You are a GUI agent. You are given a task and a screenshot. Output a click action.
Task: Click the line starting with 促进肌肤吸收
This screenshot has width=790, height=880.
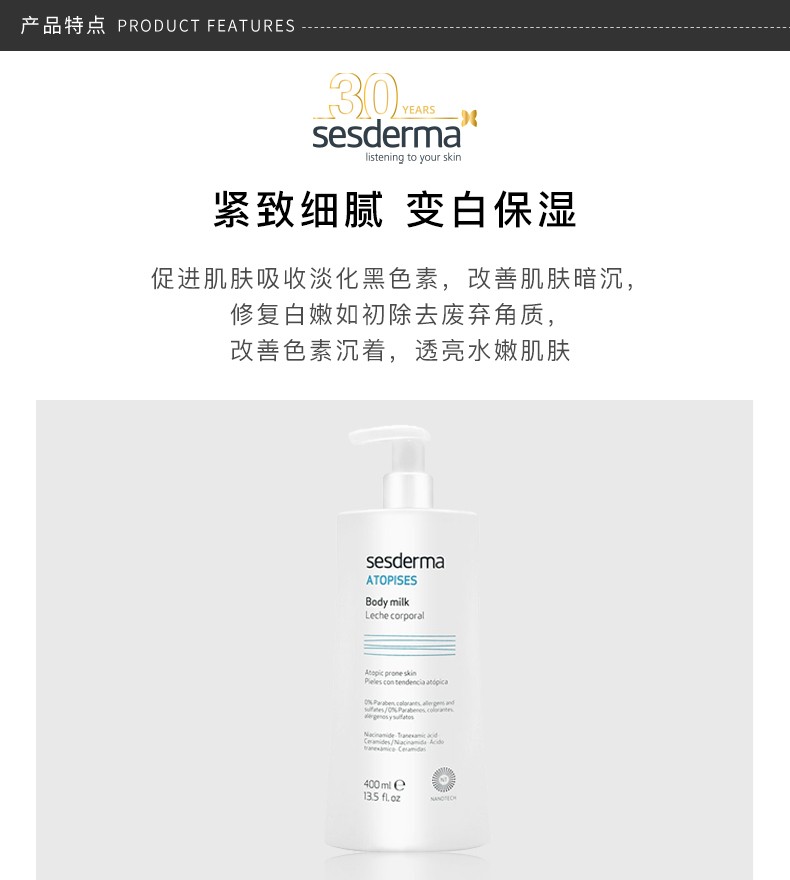pos(394,278)
